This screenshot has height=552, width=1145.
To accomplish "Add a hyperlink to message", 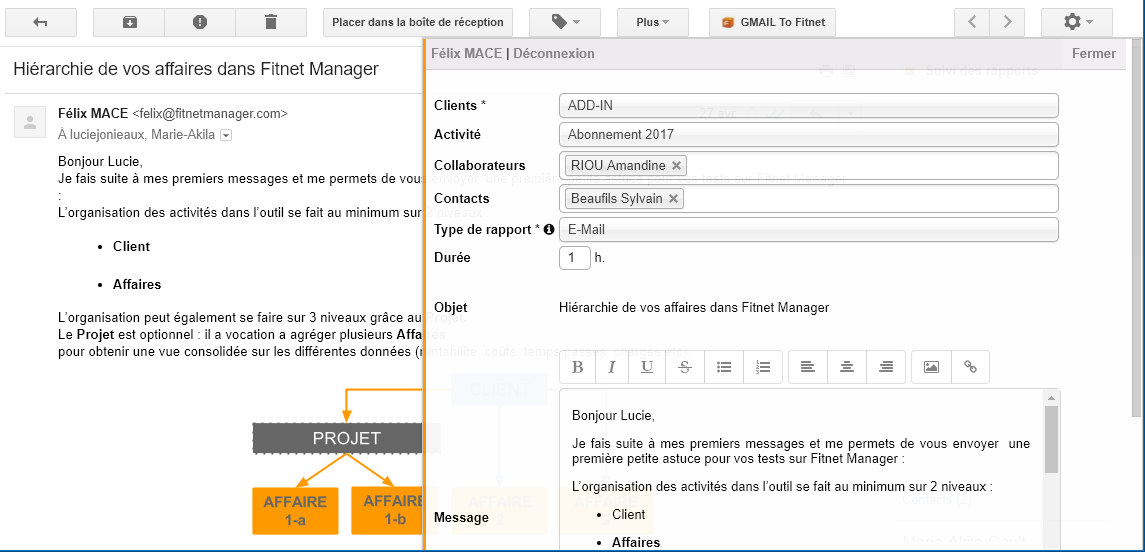I will [x=970, y=367].
